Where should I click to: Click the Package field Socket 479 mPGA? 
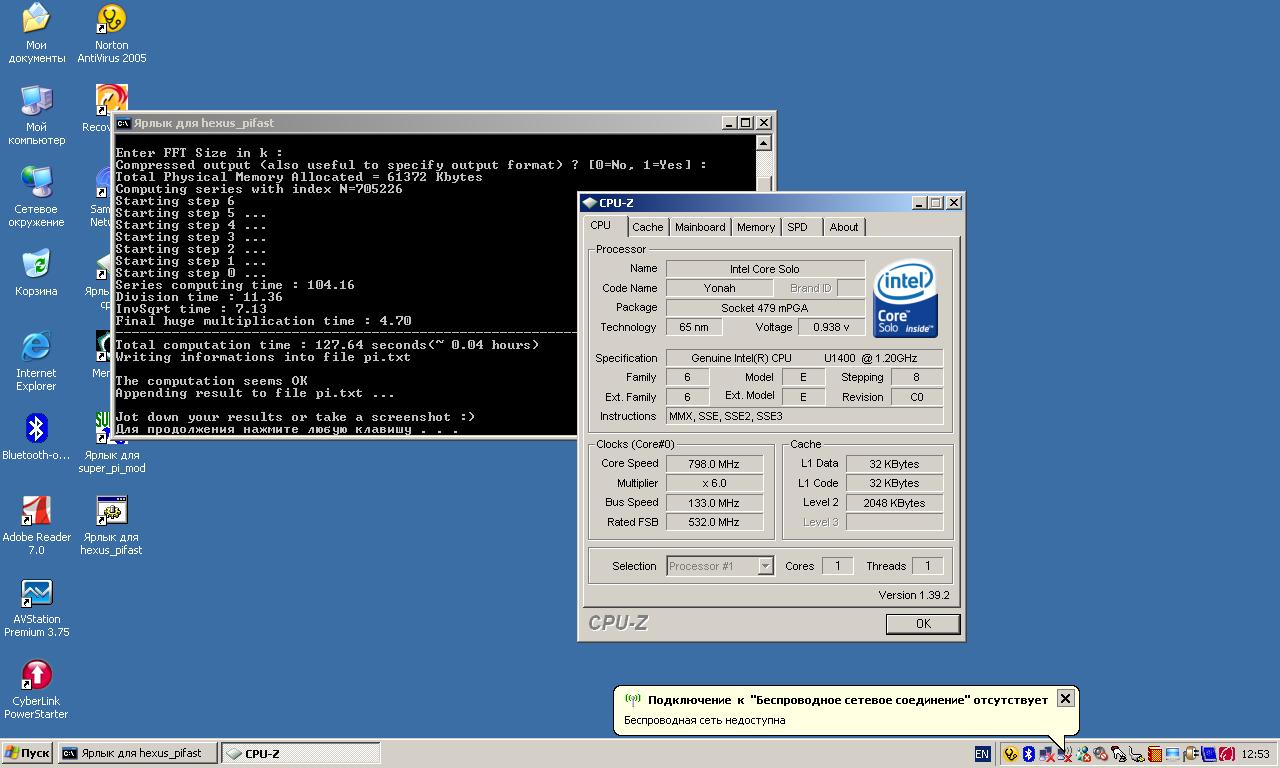(765, 308)
